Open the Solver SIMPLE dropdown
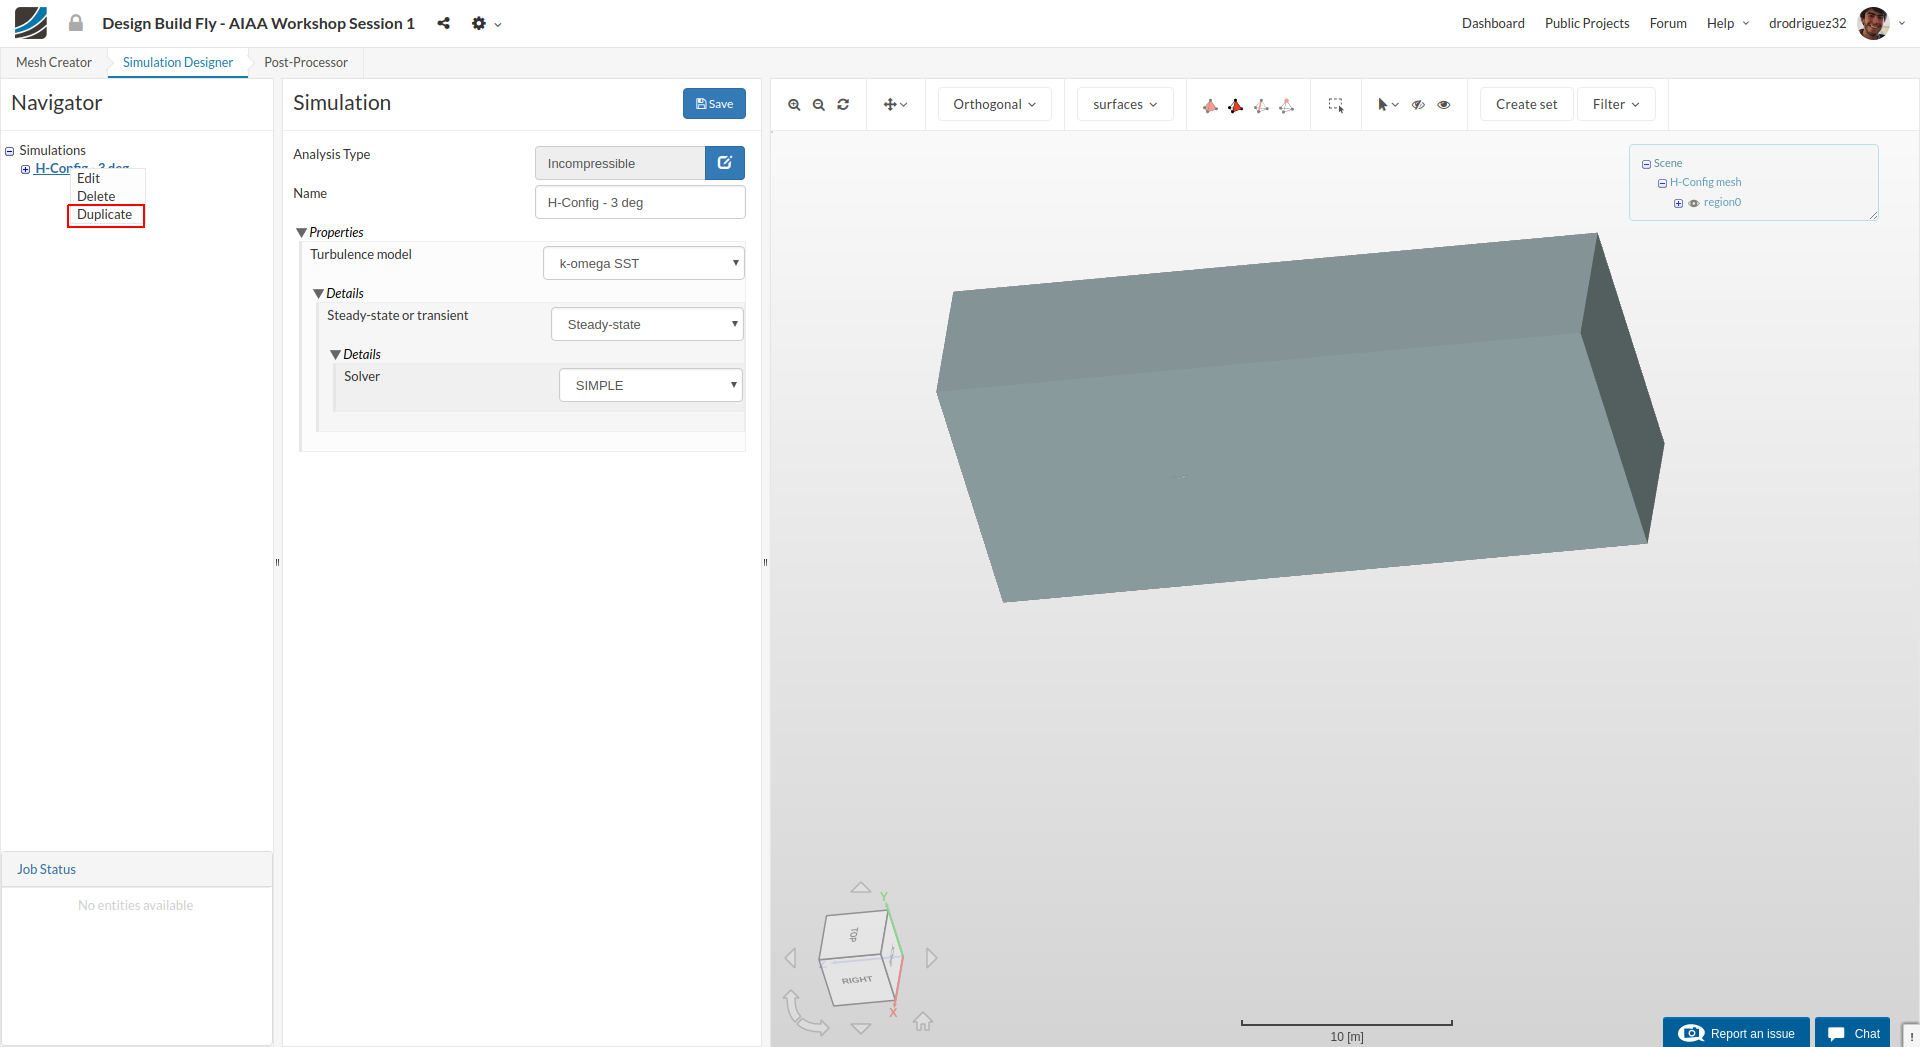The width and height of the screenshot is (1920, 1047). (651, 386)
